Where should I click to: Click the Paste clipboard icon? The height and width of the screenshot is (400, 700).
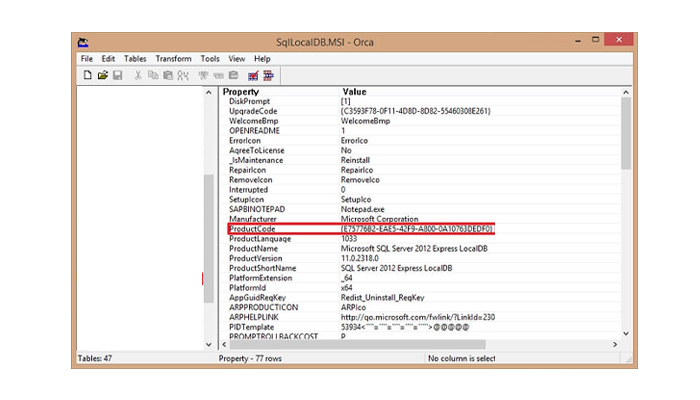coord(168,75)
